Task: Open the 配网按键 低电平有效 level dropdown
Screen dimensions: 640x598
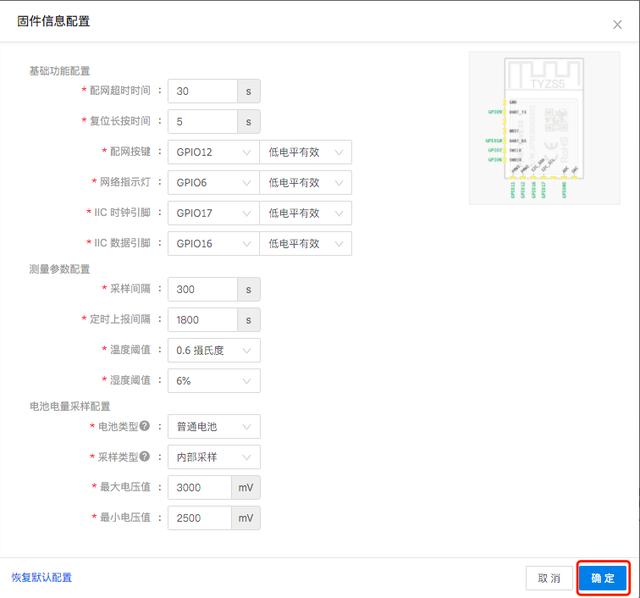Action: pos(305,152)
